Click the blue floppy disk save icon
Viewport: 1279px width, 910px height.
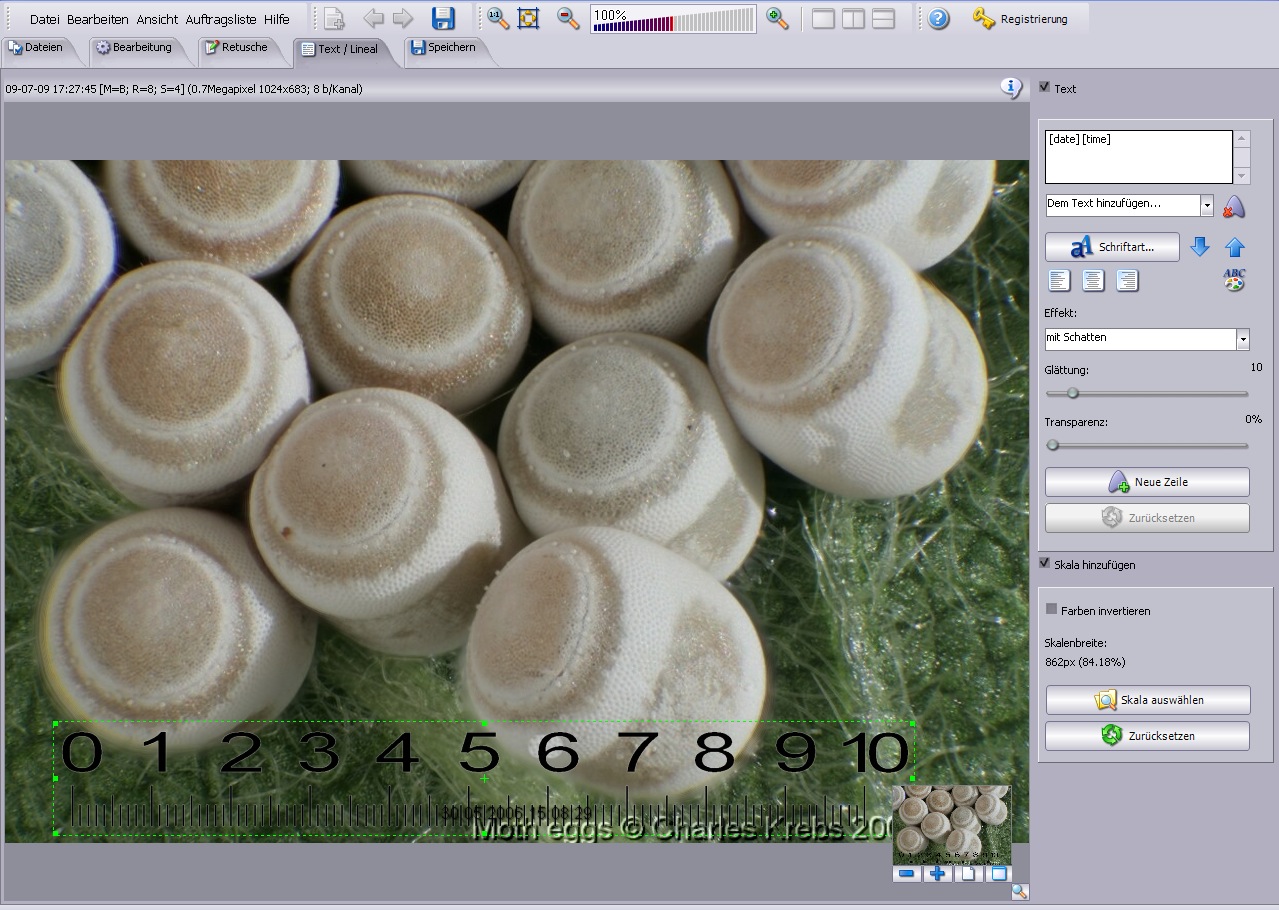click(x=443, y=18)
